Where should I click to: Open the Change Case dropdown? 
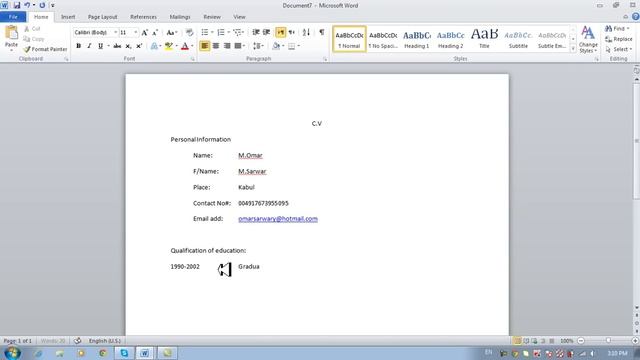tap(172, 32)
